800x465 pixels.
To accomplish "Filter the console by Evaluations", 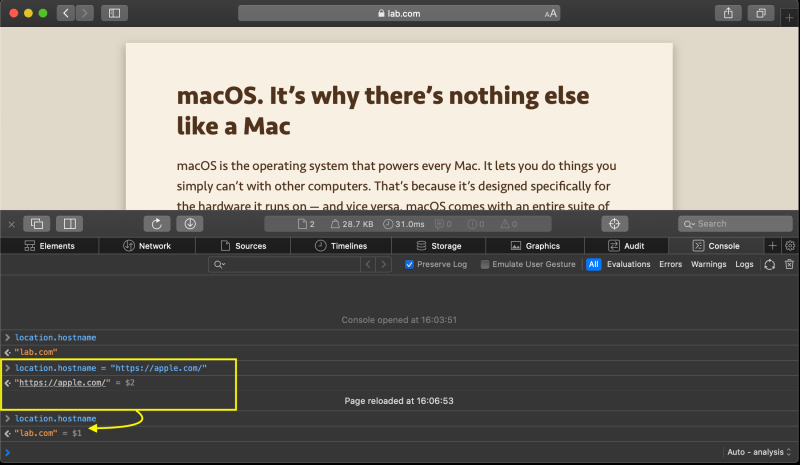I will click(629, 264).
